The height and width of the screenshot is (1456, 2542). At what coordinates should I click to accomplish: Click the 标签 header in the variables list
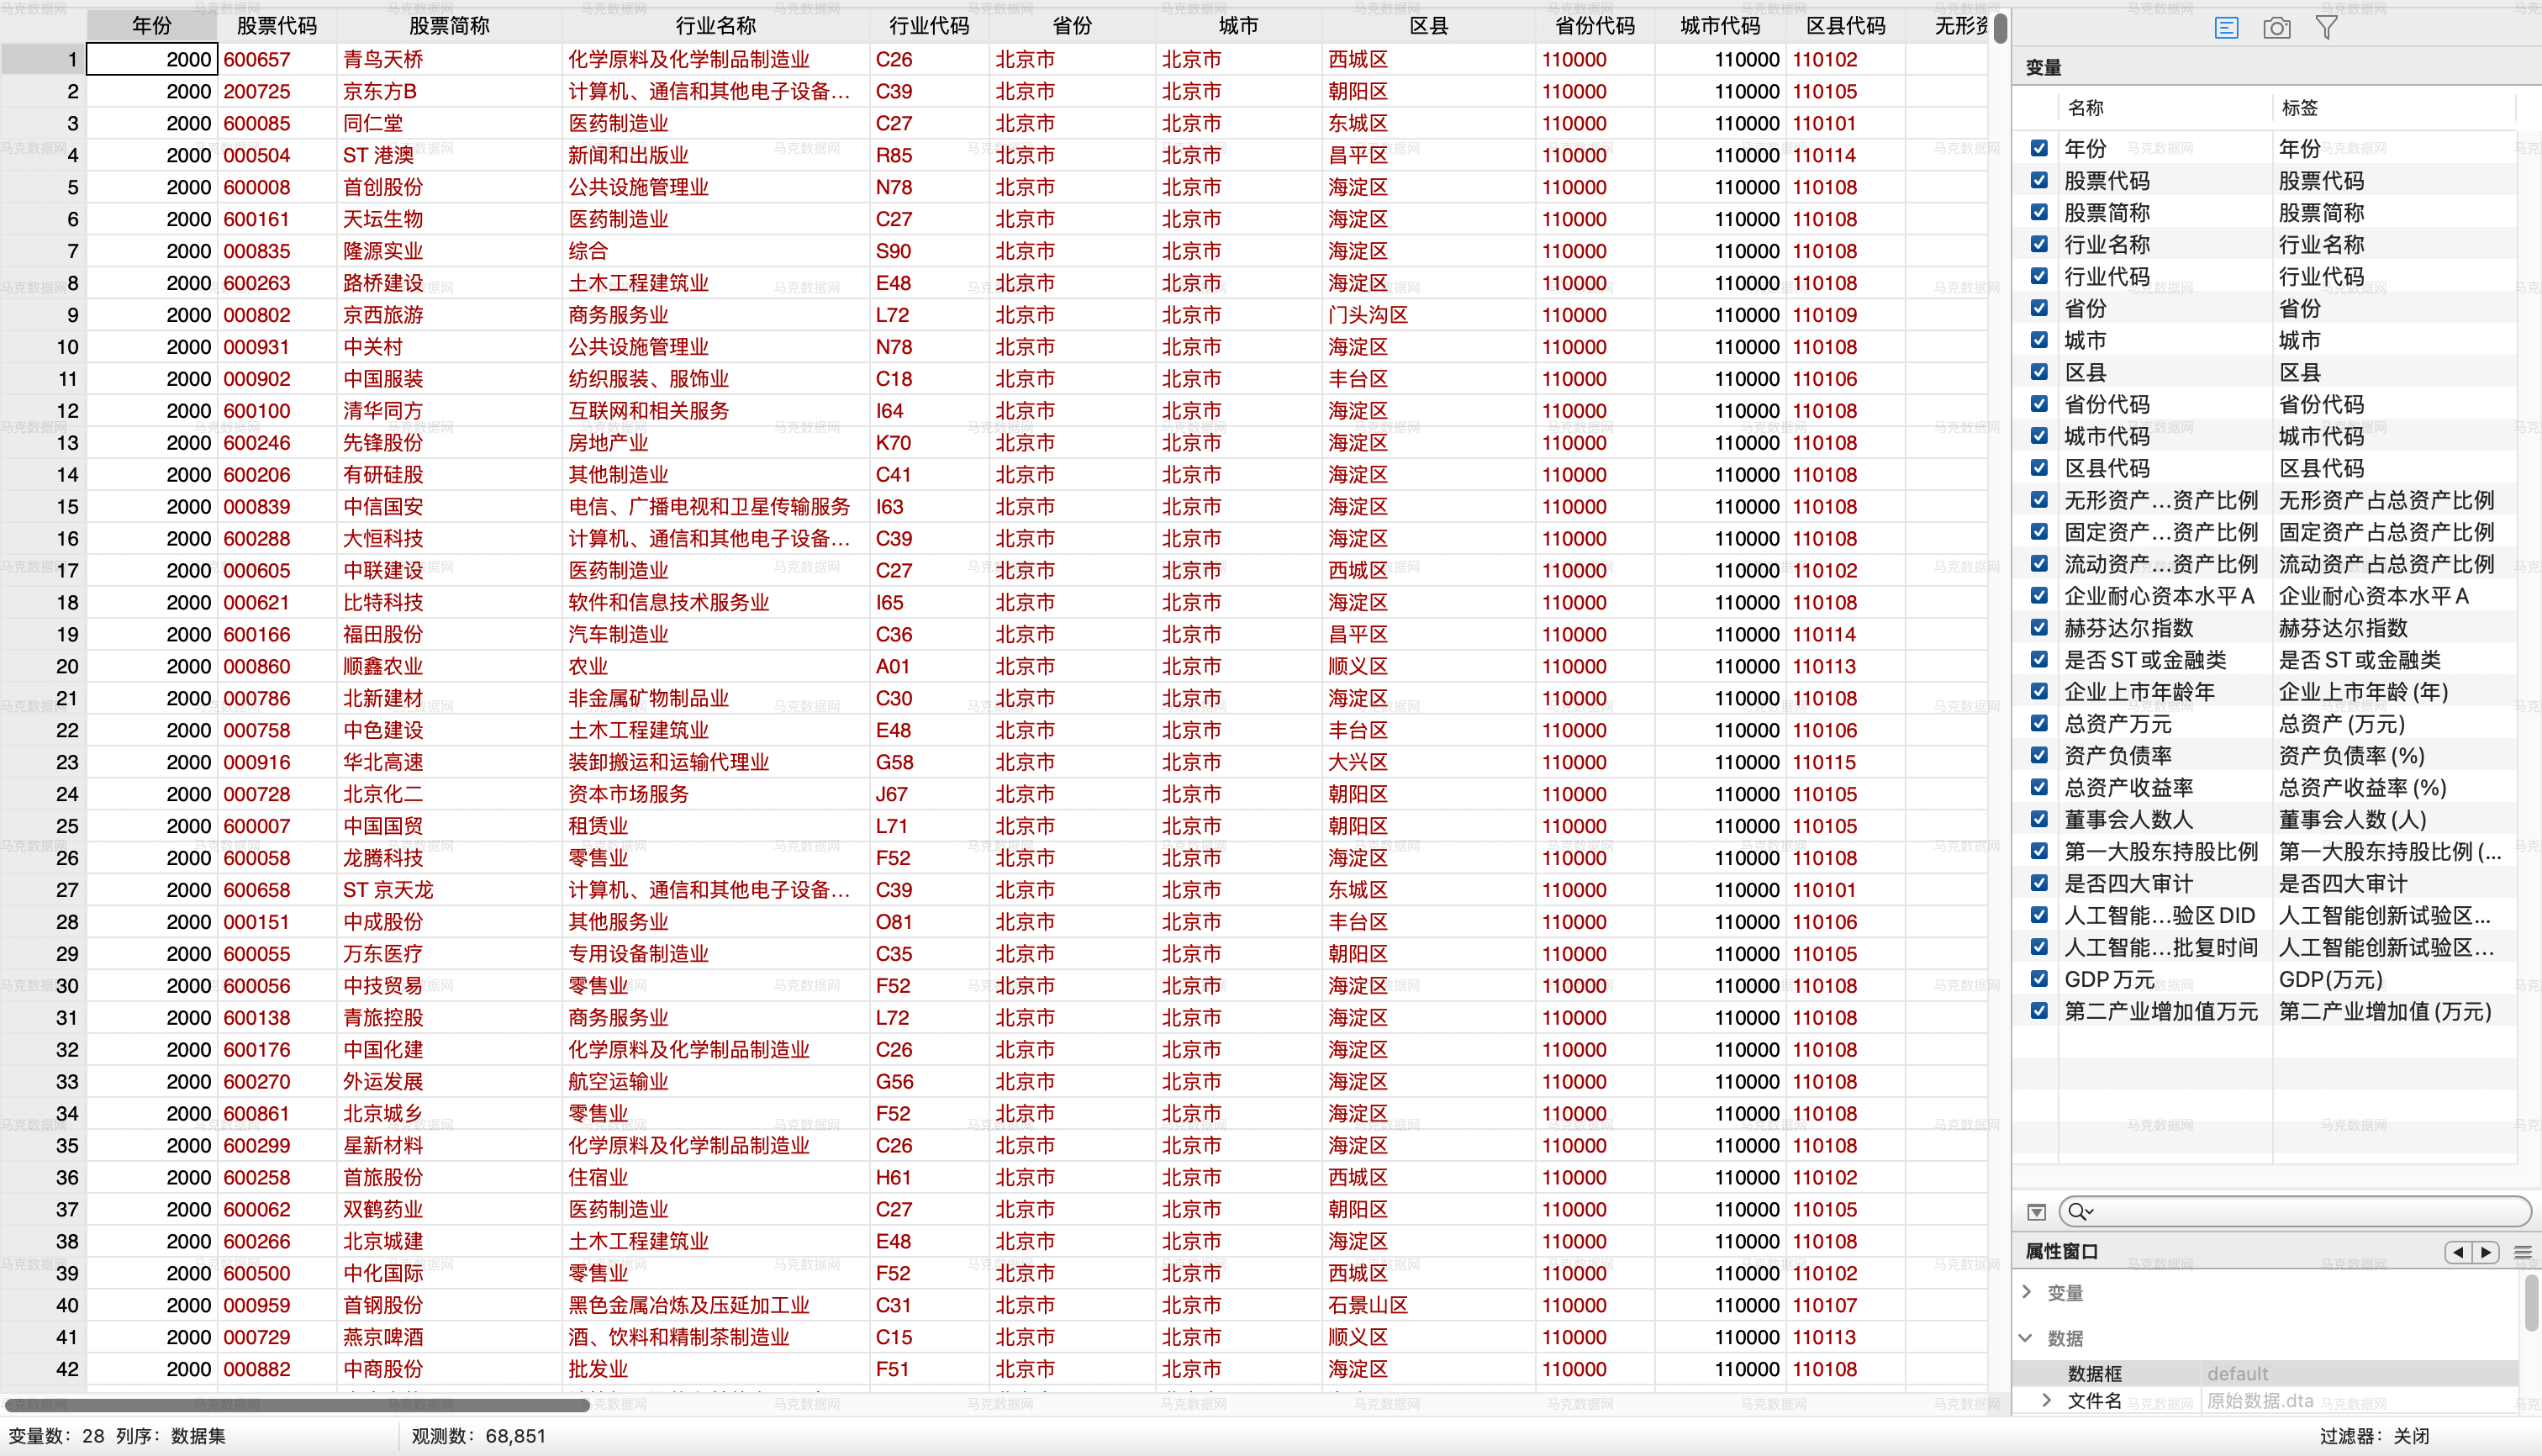(2300, 108)
